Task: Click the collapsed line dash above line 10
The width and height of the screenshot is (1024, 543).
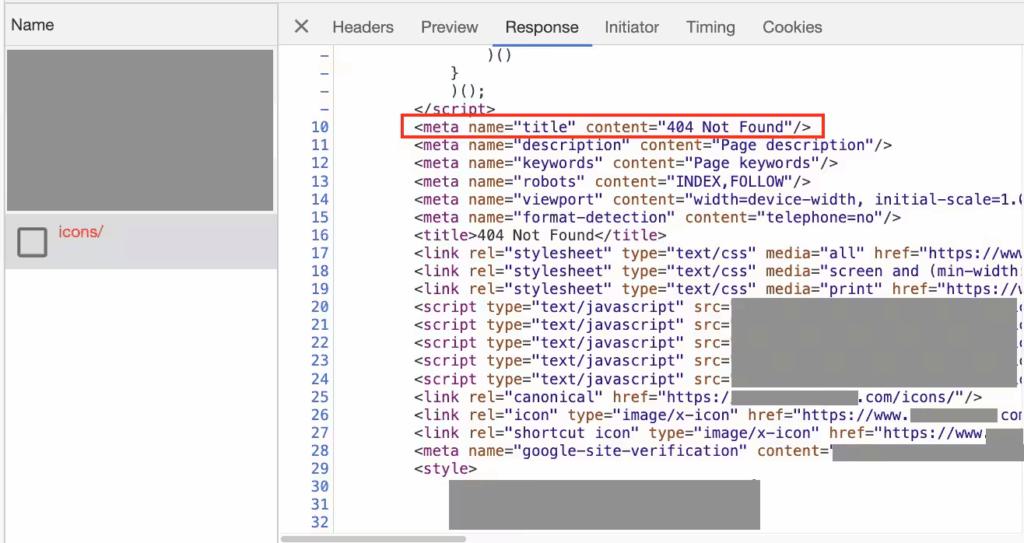Action: pos(325,109)
